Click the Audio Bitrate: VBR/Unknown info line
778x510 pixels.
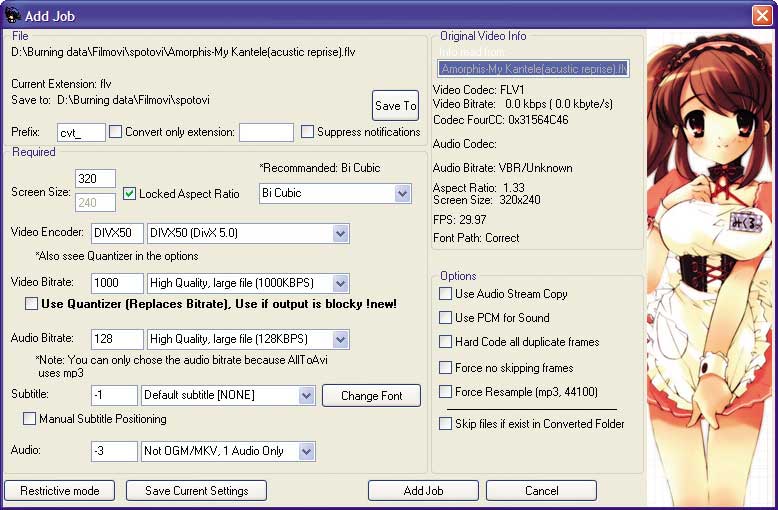point(502,168)
